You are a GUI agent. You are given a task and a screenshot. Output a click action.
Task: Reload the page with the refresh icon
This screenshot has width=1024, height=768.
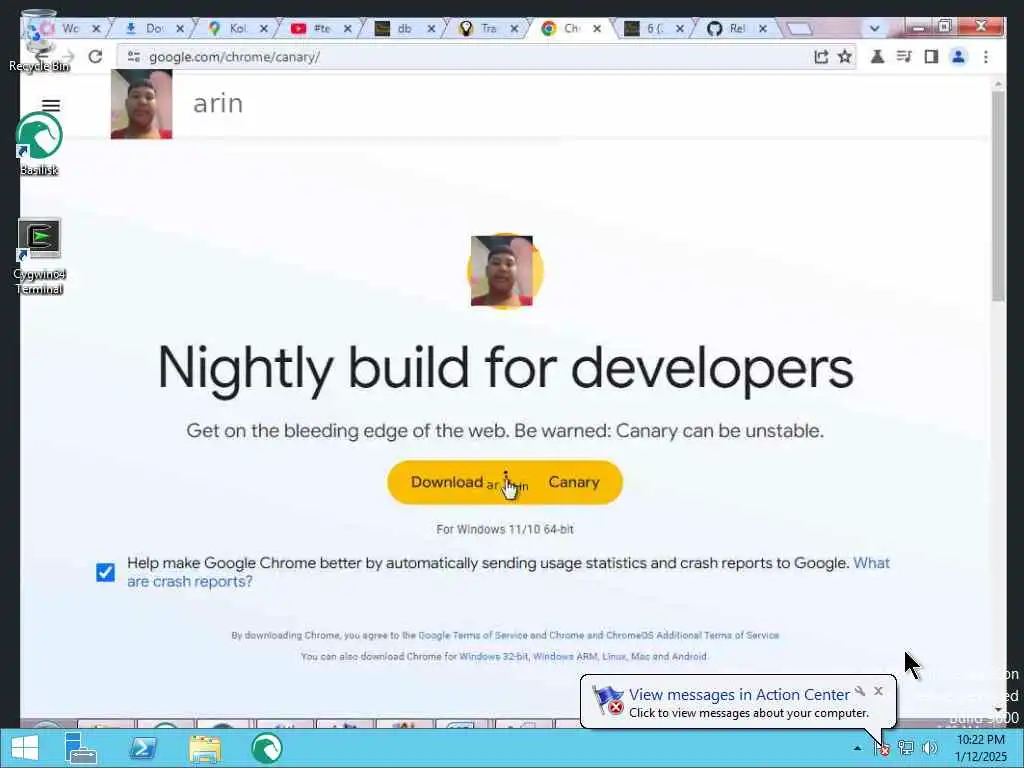[x=95, y=57]
